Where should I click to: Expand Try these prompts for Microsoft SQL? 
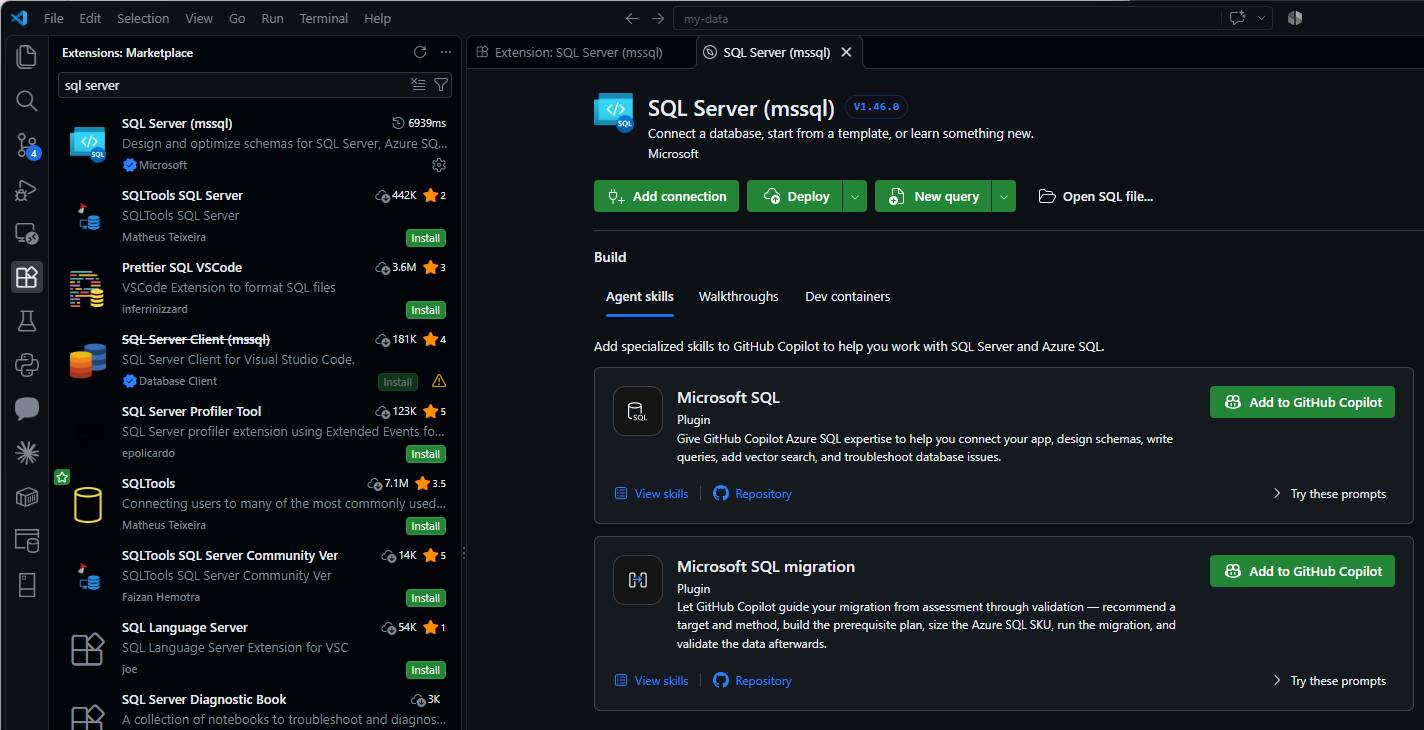point(1329,494)
